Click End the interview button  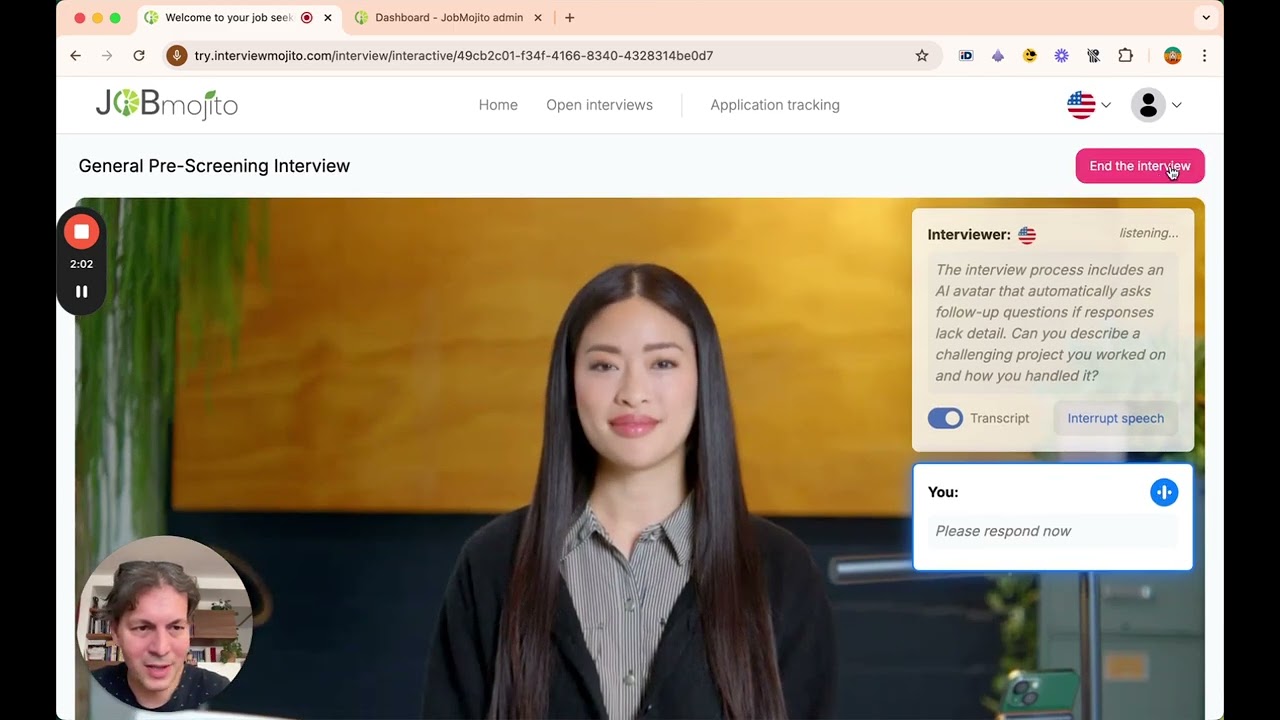pyautogui.click(x=1140, y=166)
